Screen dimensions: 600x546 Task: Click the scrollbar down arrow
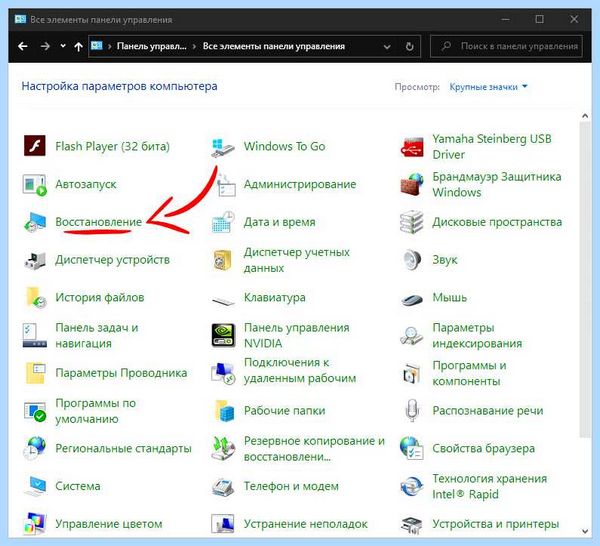[585, 531]
